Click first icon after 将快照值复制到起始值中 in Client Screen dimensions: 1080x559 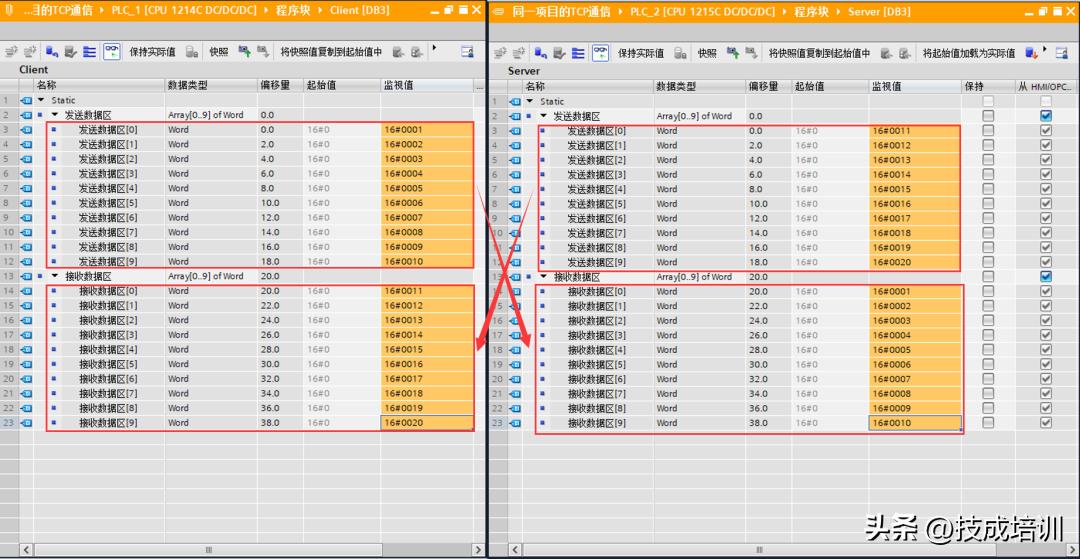pos(398,52)
